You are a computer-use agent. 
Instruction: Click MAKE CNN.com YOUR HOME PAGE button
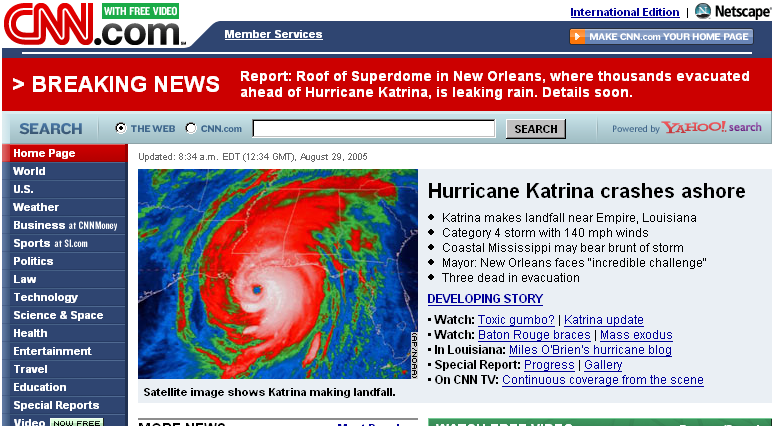(661, 36)
